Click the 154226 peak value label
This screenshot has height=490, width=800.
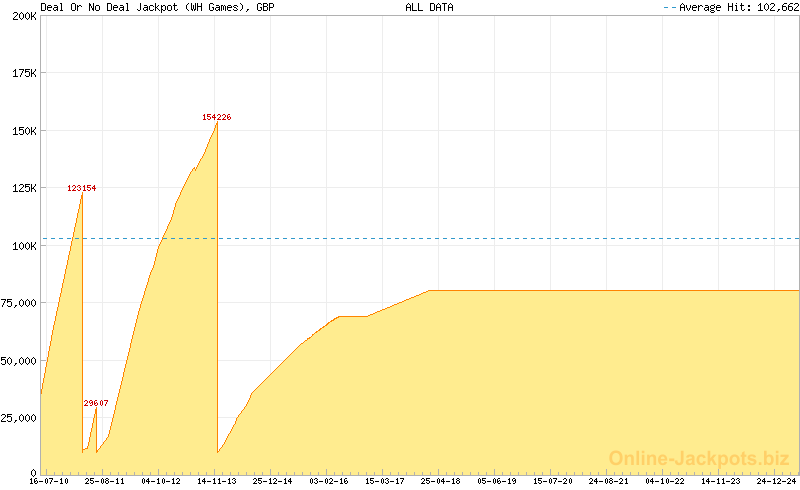click(x=217, y=117)
